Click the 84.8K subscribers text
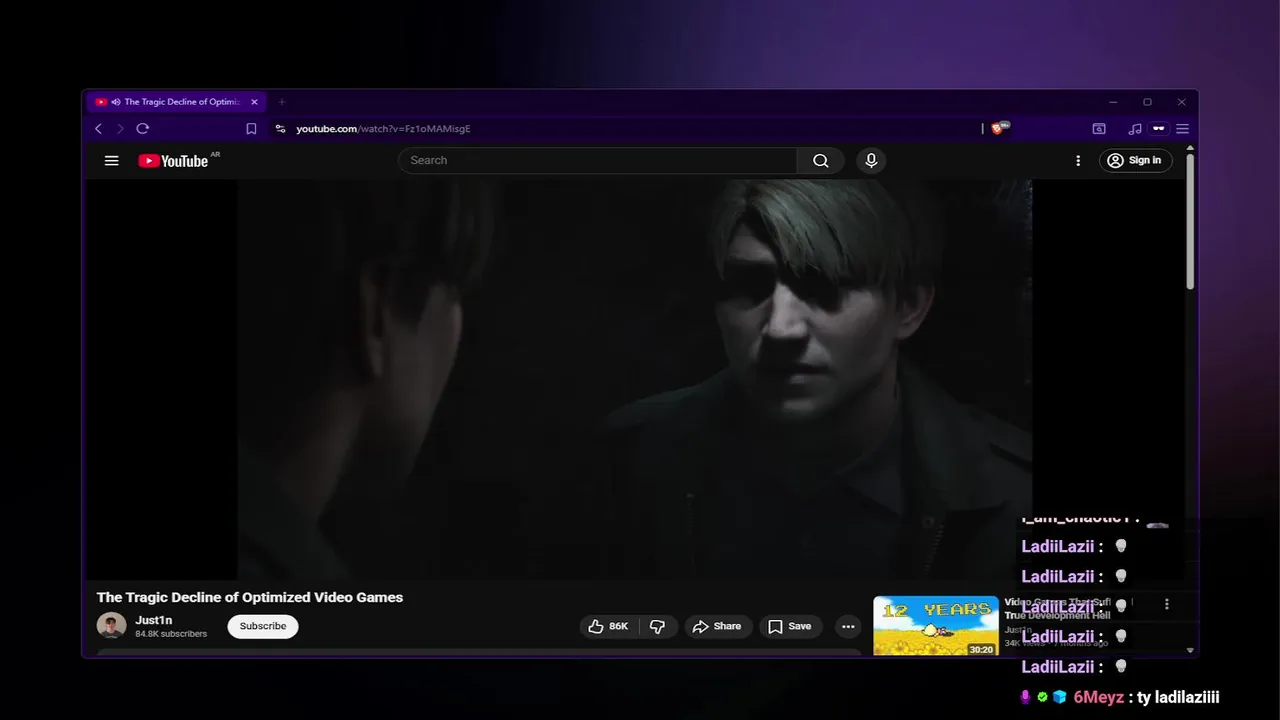The height and width of the screenshot is (720, 1280). [x=171, y=634]
